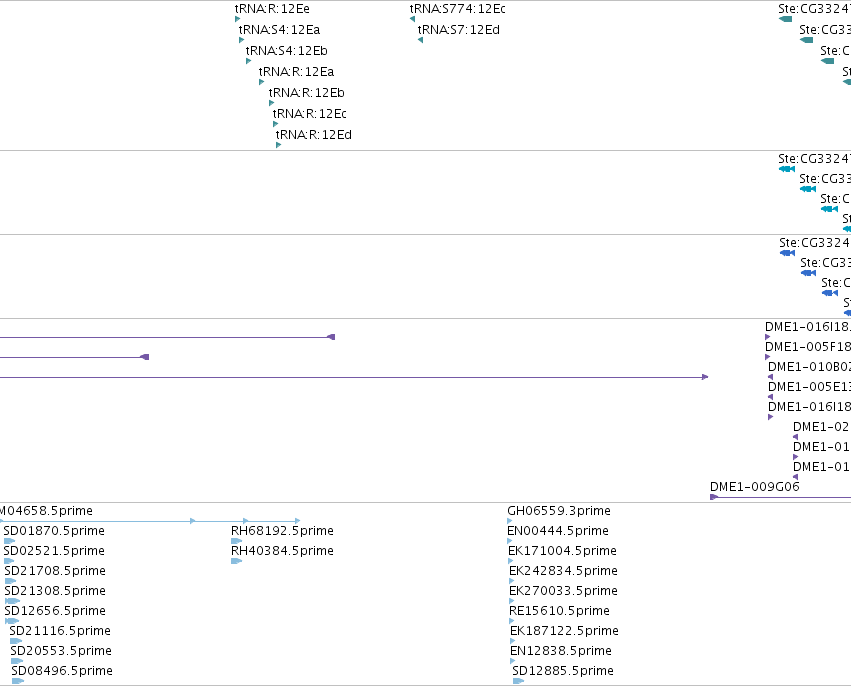Click the M04658.5prime label
The image size is (851, 686).
[46, 511]
